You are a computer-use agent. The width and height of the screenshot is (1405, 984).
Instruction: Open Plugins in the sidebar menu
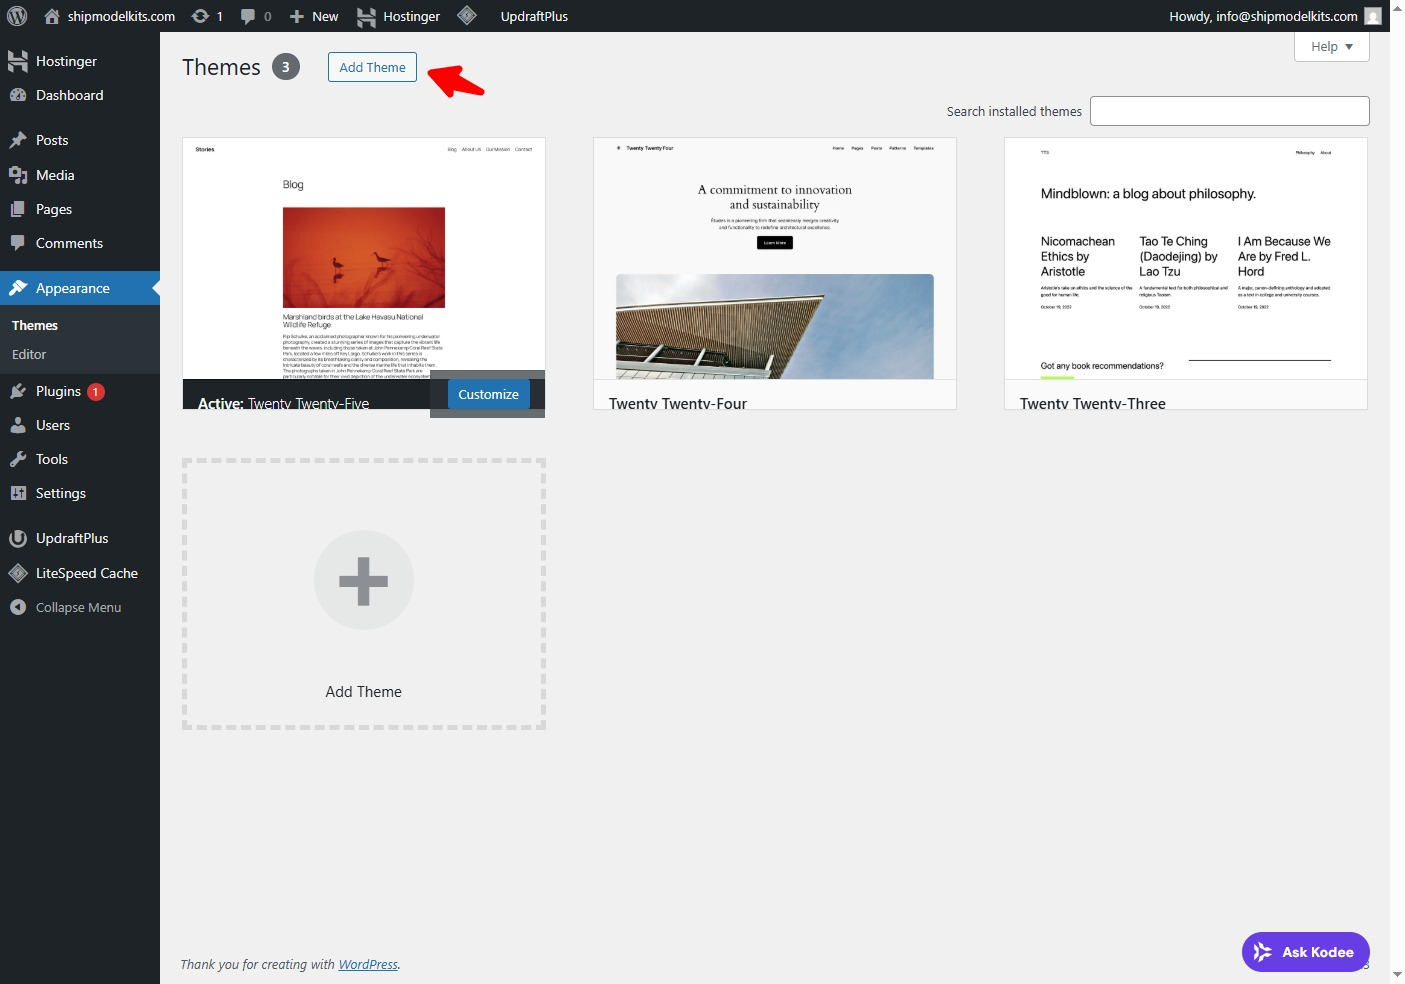[58, 391]
